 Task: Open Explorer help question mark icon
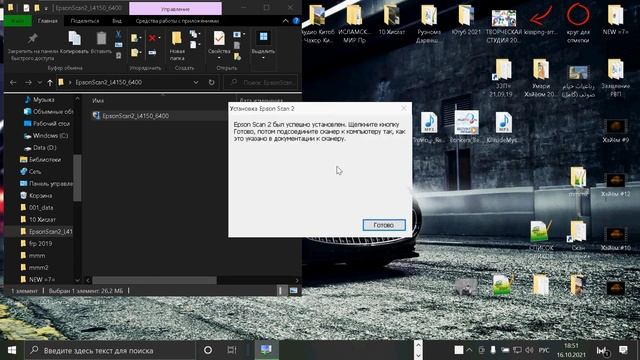pos(296,21)
